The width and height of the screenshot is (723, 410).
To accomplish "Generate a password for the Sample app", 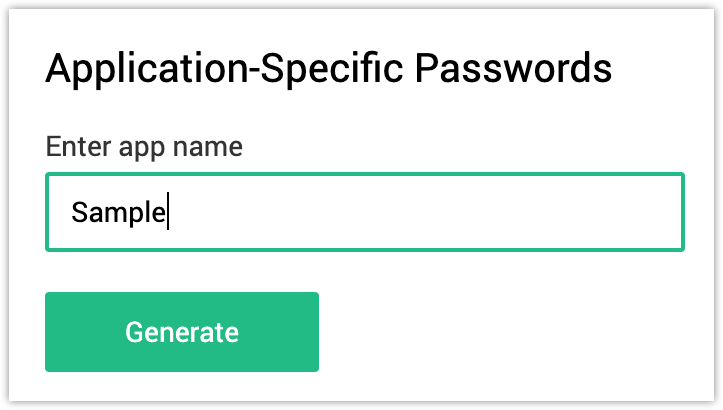I will point(182,332).
